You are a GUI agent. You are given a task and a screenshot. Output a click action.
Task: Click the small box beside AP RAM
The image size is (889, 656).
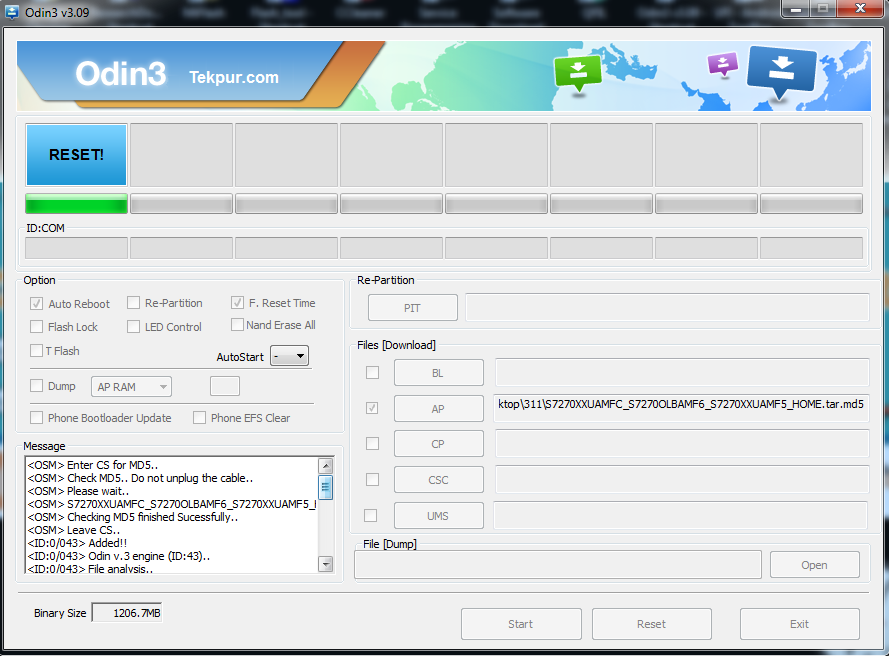click(225, 386)
